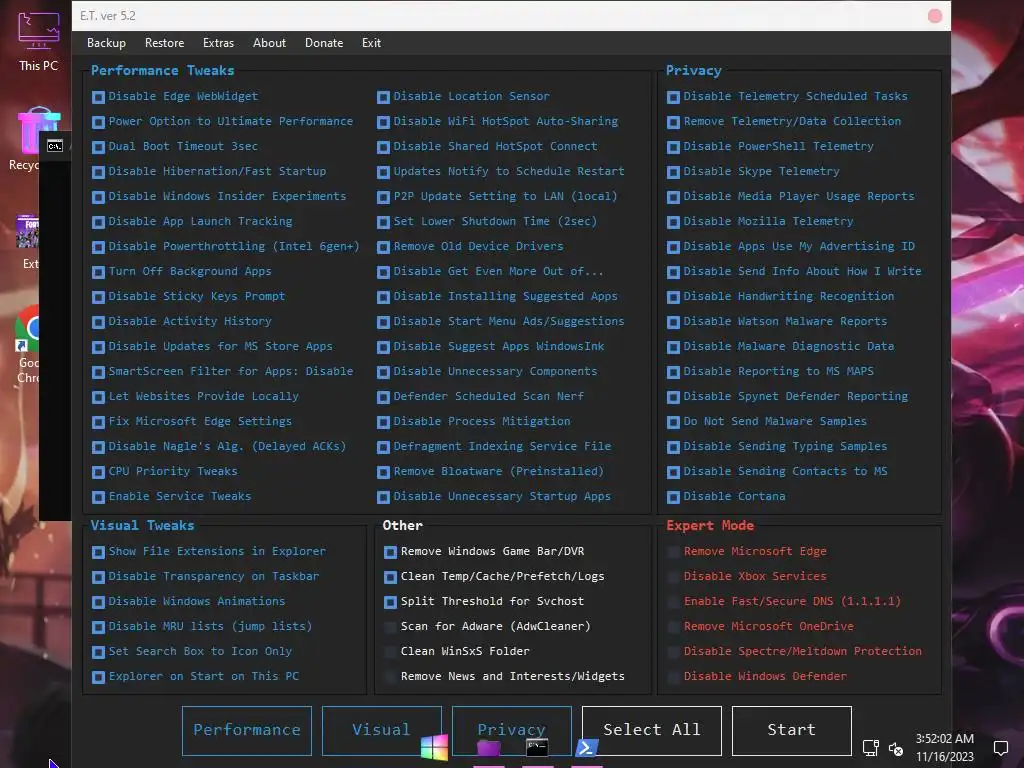Screen dimensions: 1024x768
Task: Toggle Disable Mozilla Telemetry checkbox
Action: tap(673, 222)
